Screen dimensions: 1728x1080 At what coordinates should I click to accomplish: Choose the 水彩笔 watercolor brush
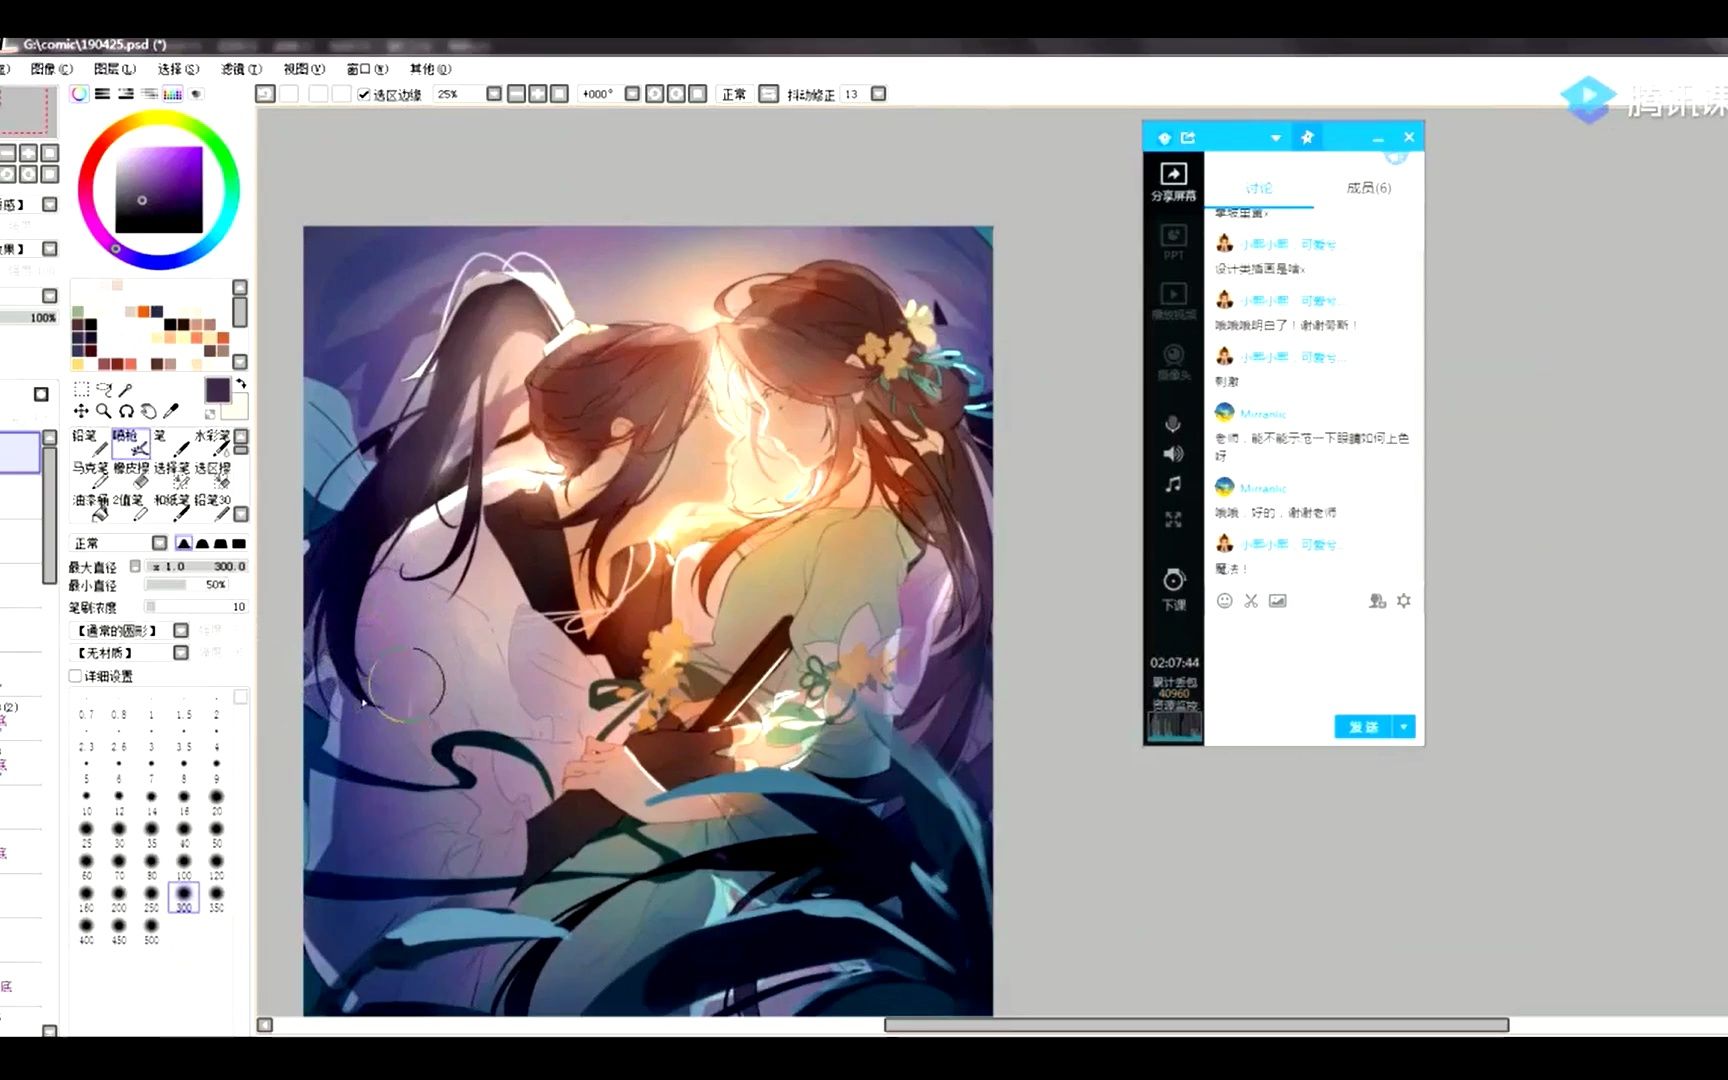coord(212,443)
